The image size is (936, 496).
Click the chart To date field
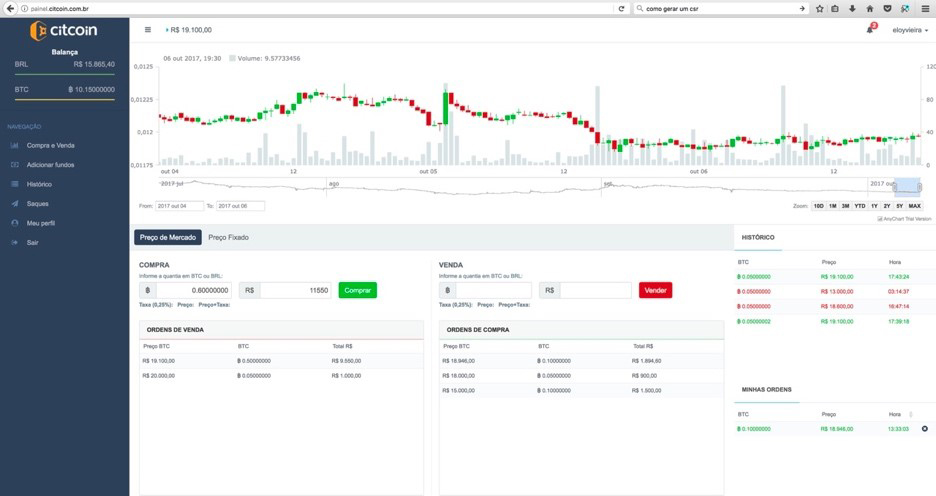click(240, 206)
